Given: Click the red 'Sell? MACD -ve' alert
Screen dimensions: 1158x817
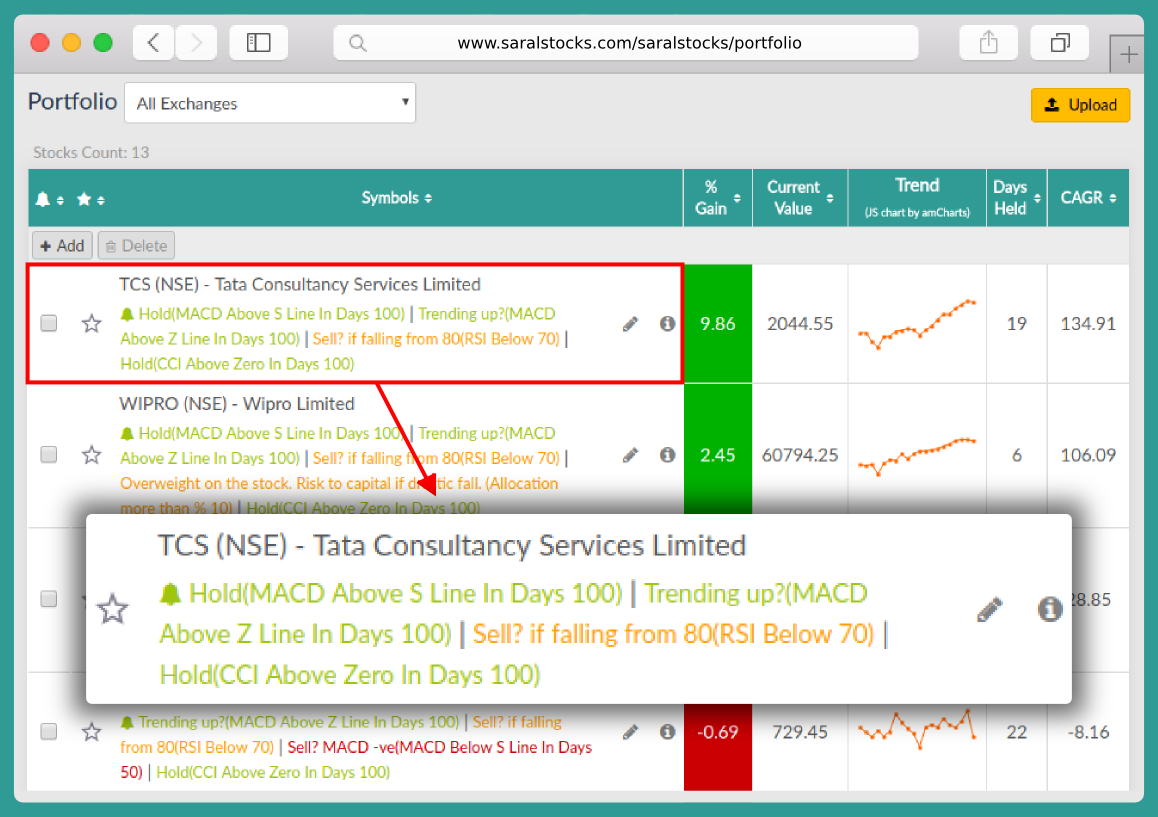Looking at the screenshot, I should pyautogui.click(x=356, y=759).
